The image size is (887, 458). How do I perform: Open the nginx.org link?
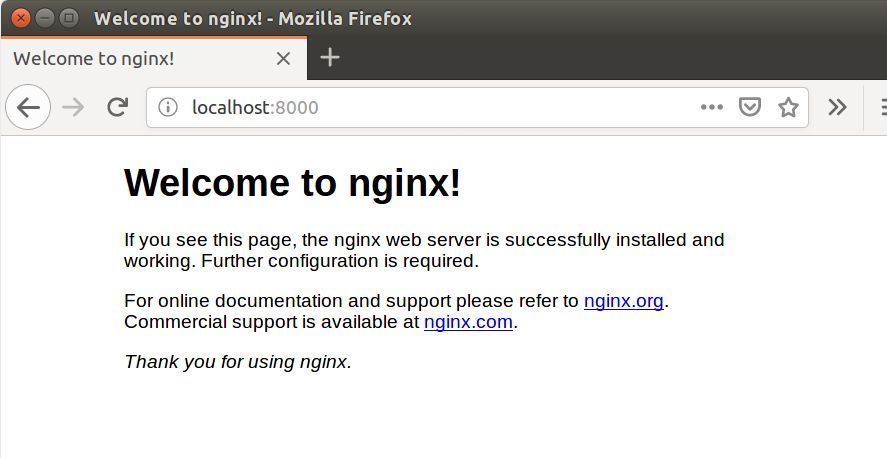pyautogui.click(x=623, y=301)
